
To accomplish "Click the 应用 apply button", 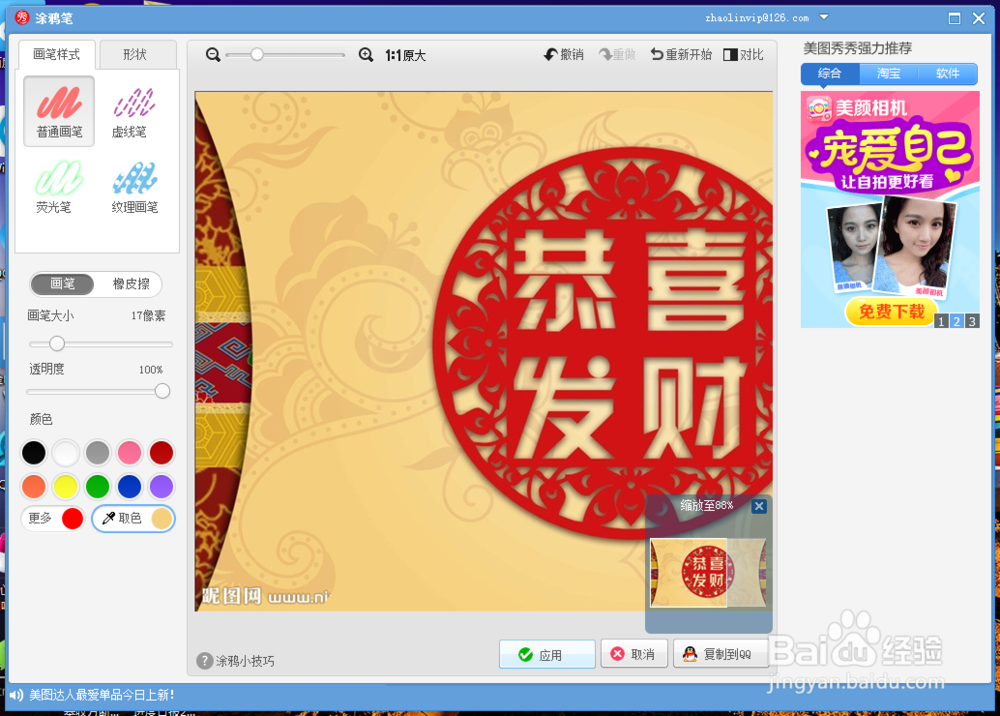I will tap(547, 654).
